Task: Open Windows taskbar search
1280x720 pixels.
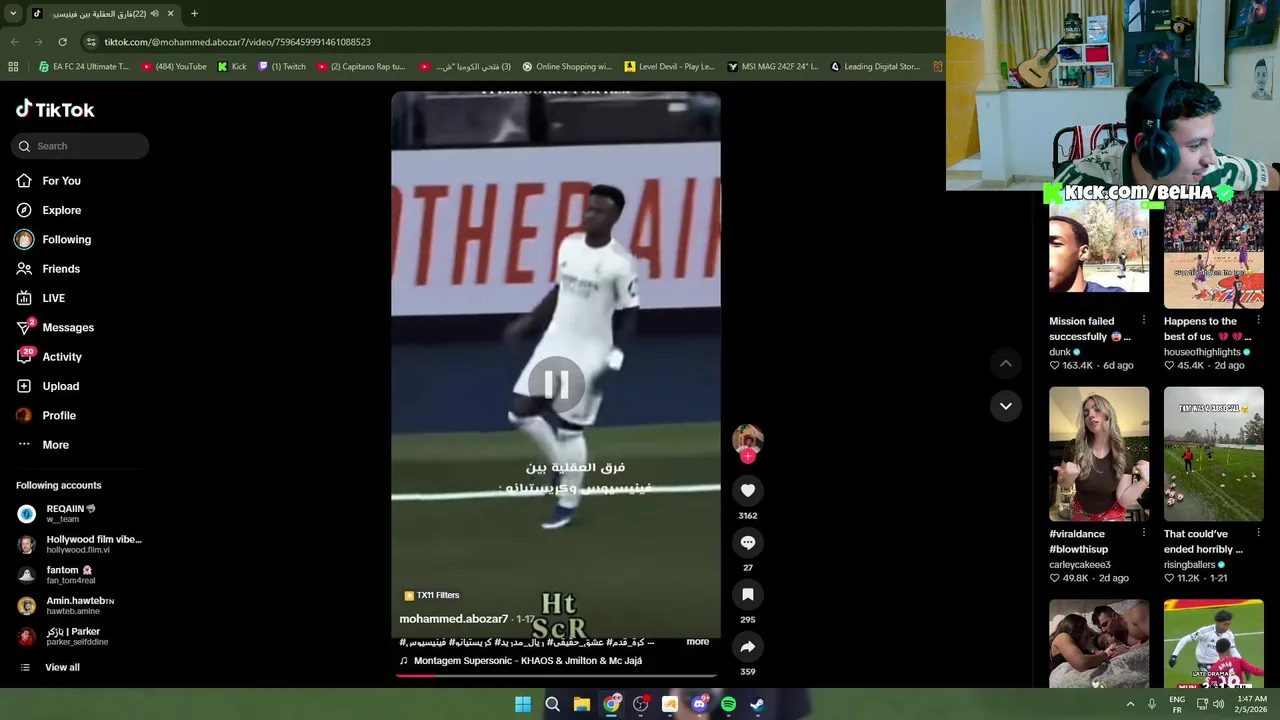Action: [x=552, y=704]
